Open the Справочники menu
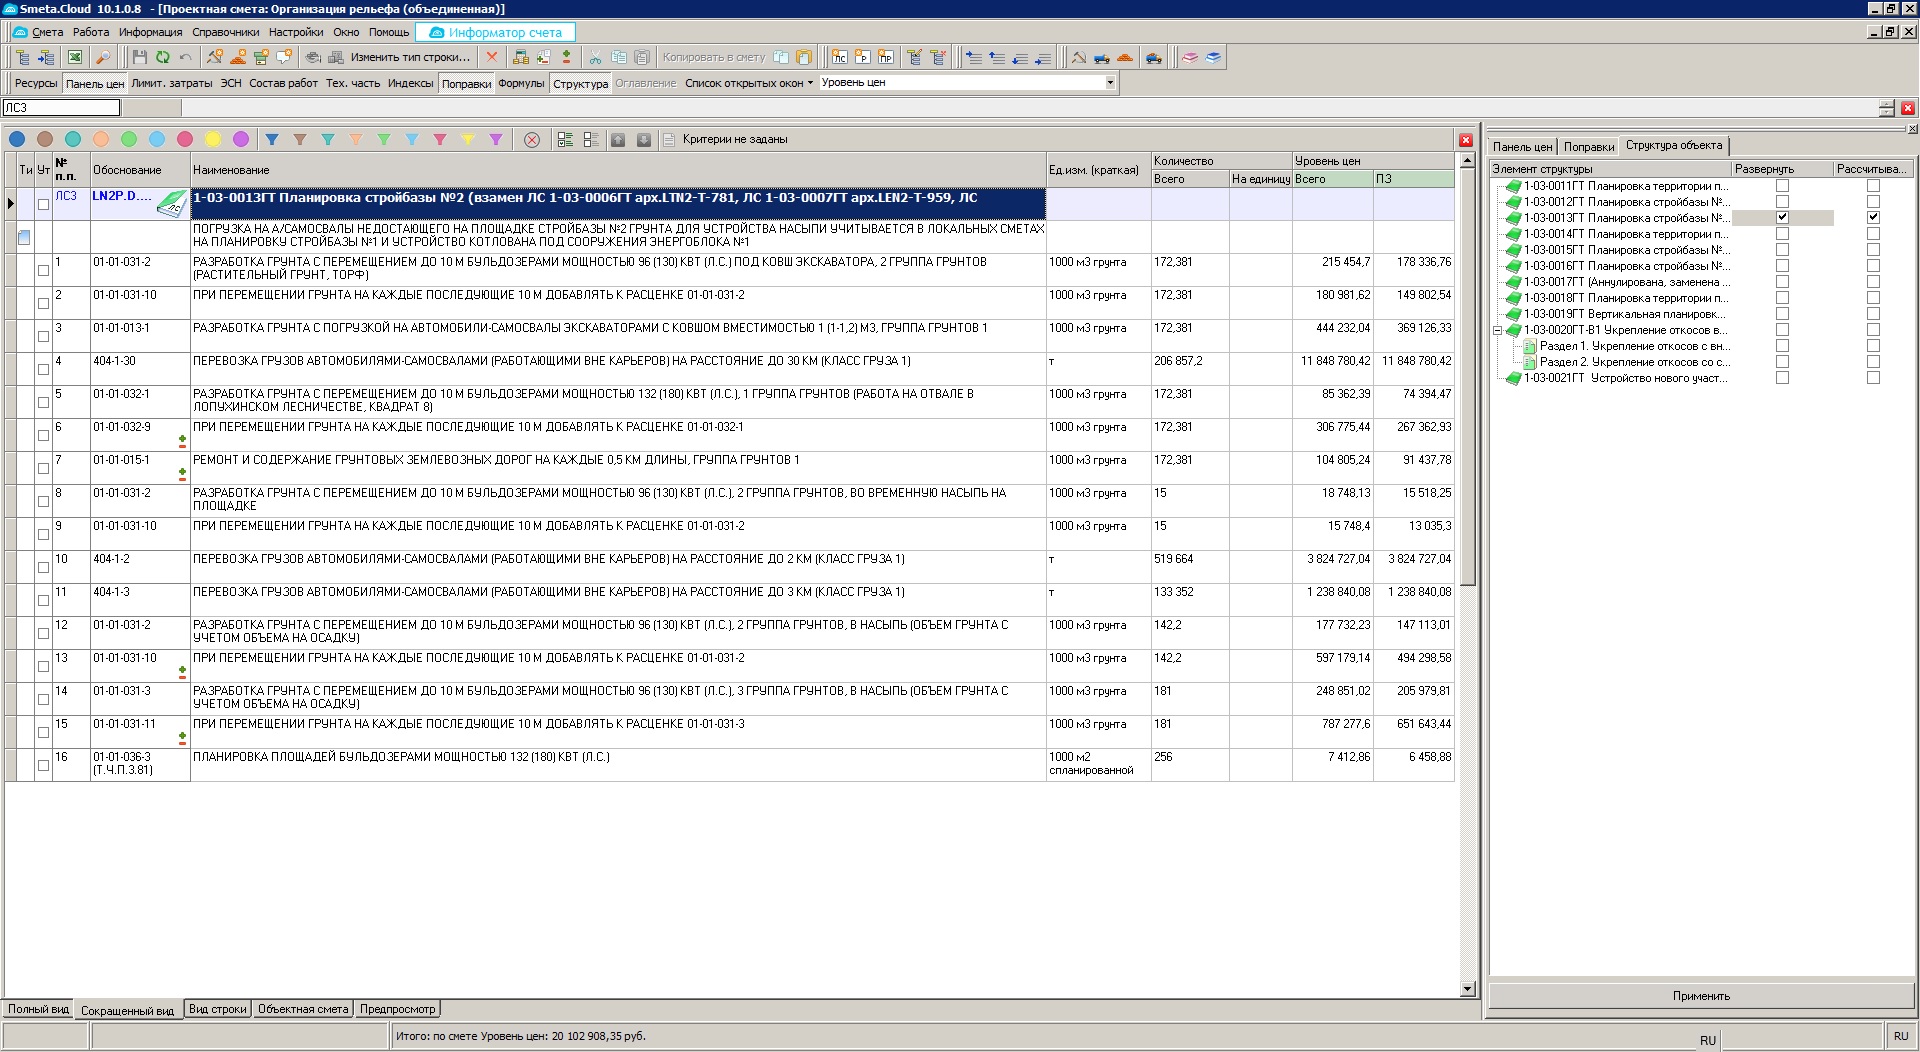This screenshot has height=1052, width=1920. [225, 32]
